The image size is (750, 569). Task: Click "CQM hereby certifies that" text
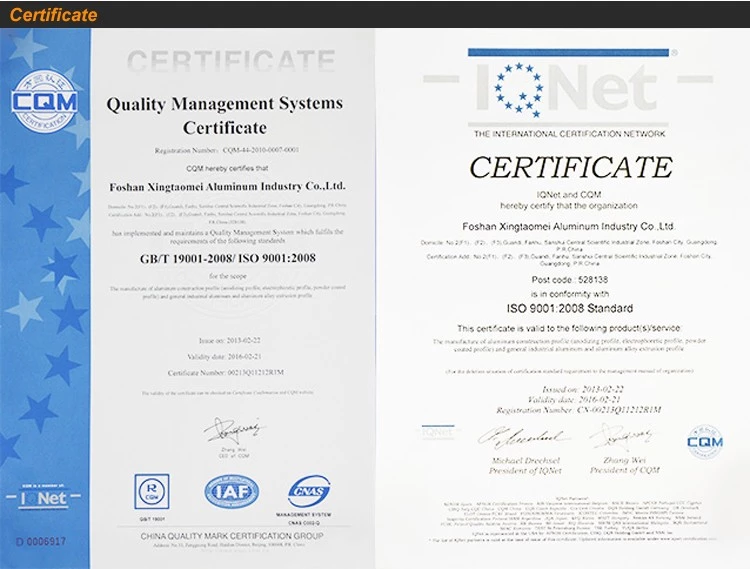(x=227, y=168)
